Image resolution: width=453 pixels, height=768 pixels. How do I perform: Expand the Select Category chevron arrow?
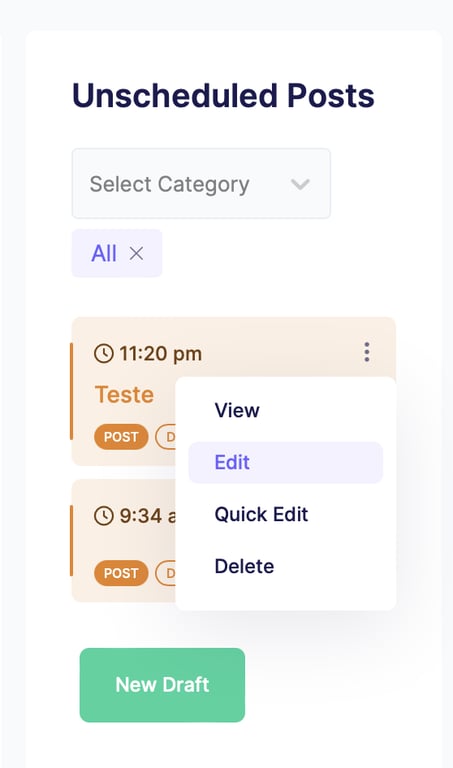point(300,185)
